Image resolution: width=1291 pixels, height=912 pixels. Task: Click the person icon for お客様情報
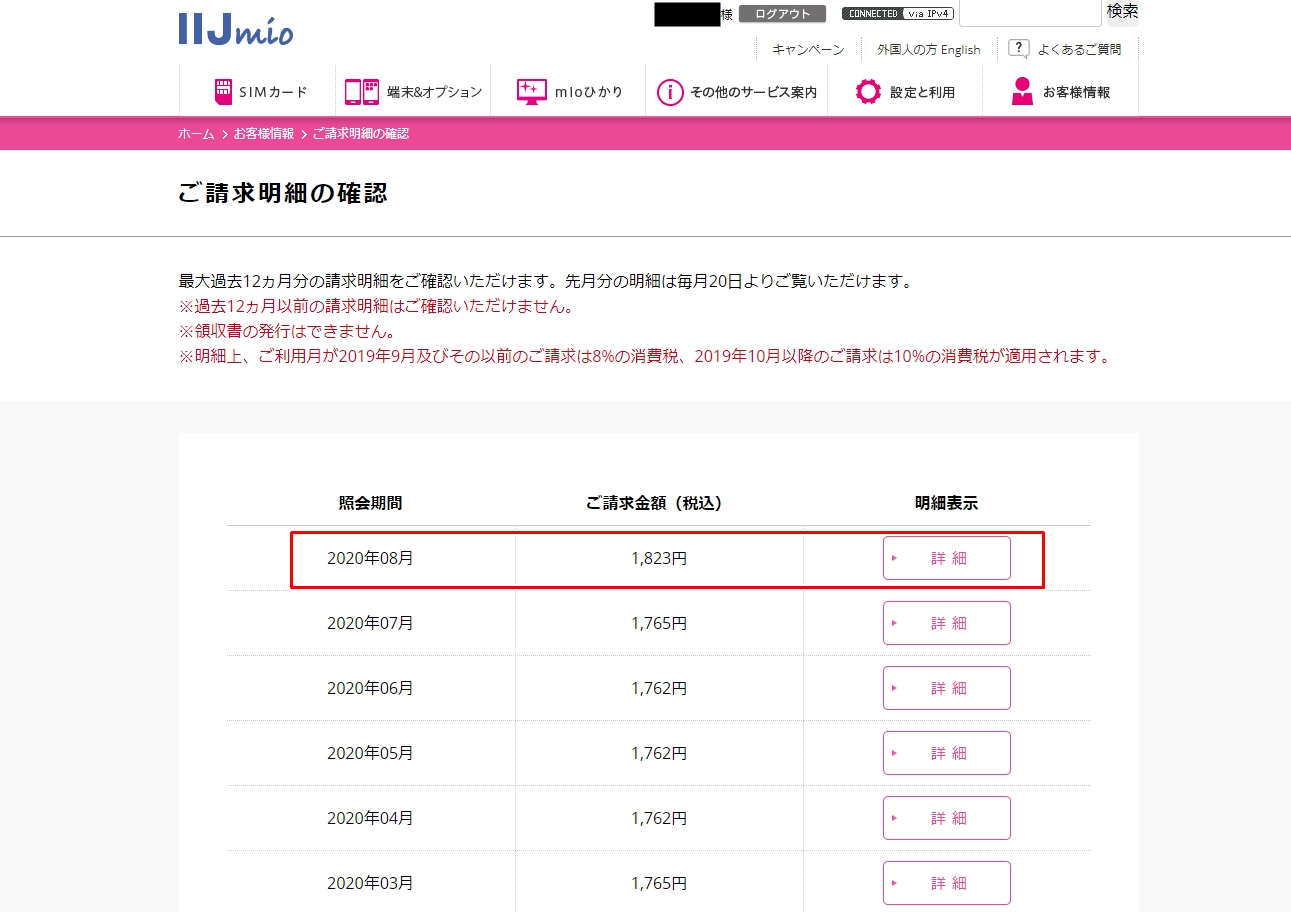1022,92
